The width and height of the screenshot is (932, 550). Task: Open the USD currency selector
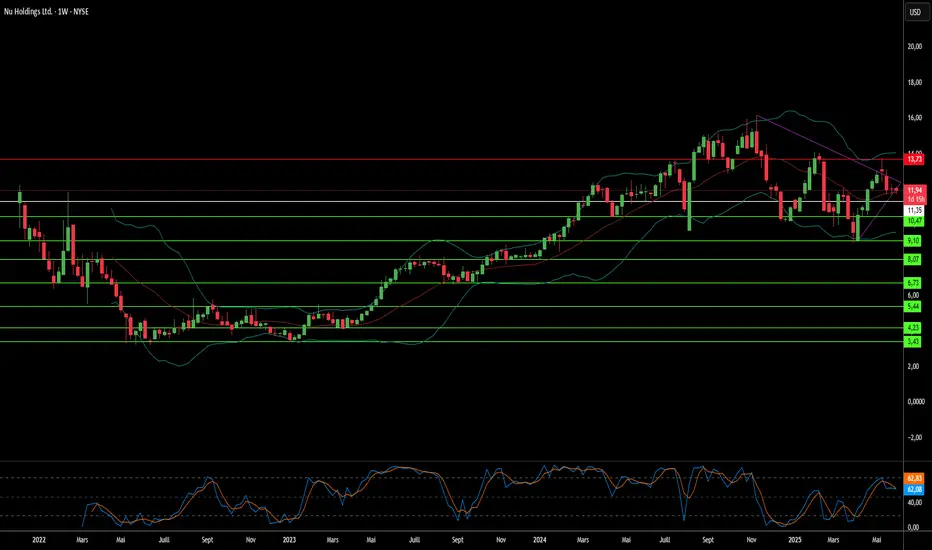tap(915, 12)
